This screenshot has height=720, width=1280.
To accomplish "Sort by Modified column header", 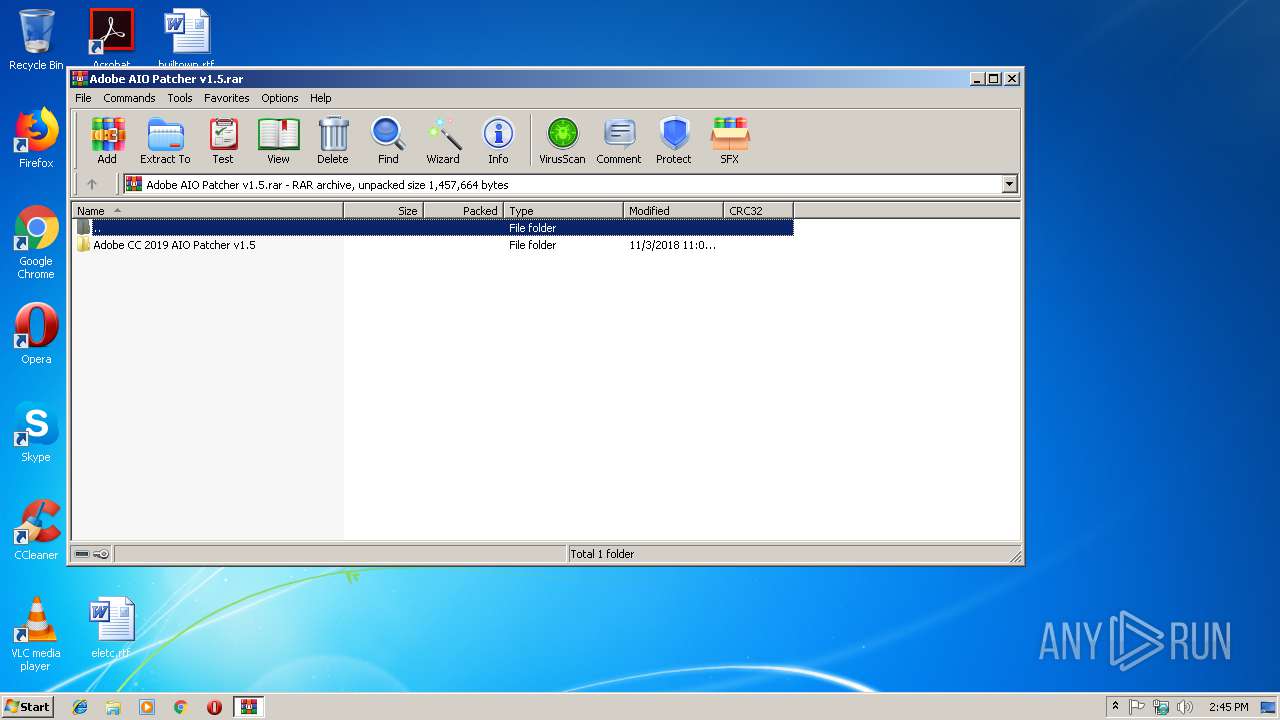I will pyautogui.click(x=674, y=210).
